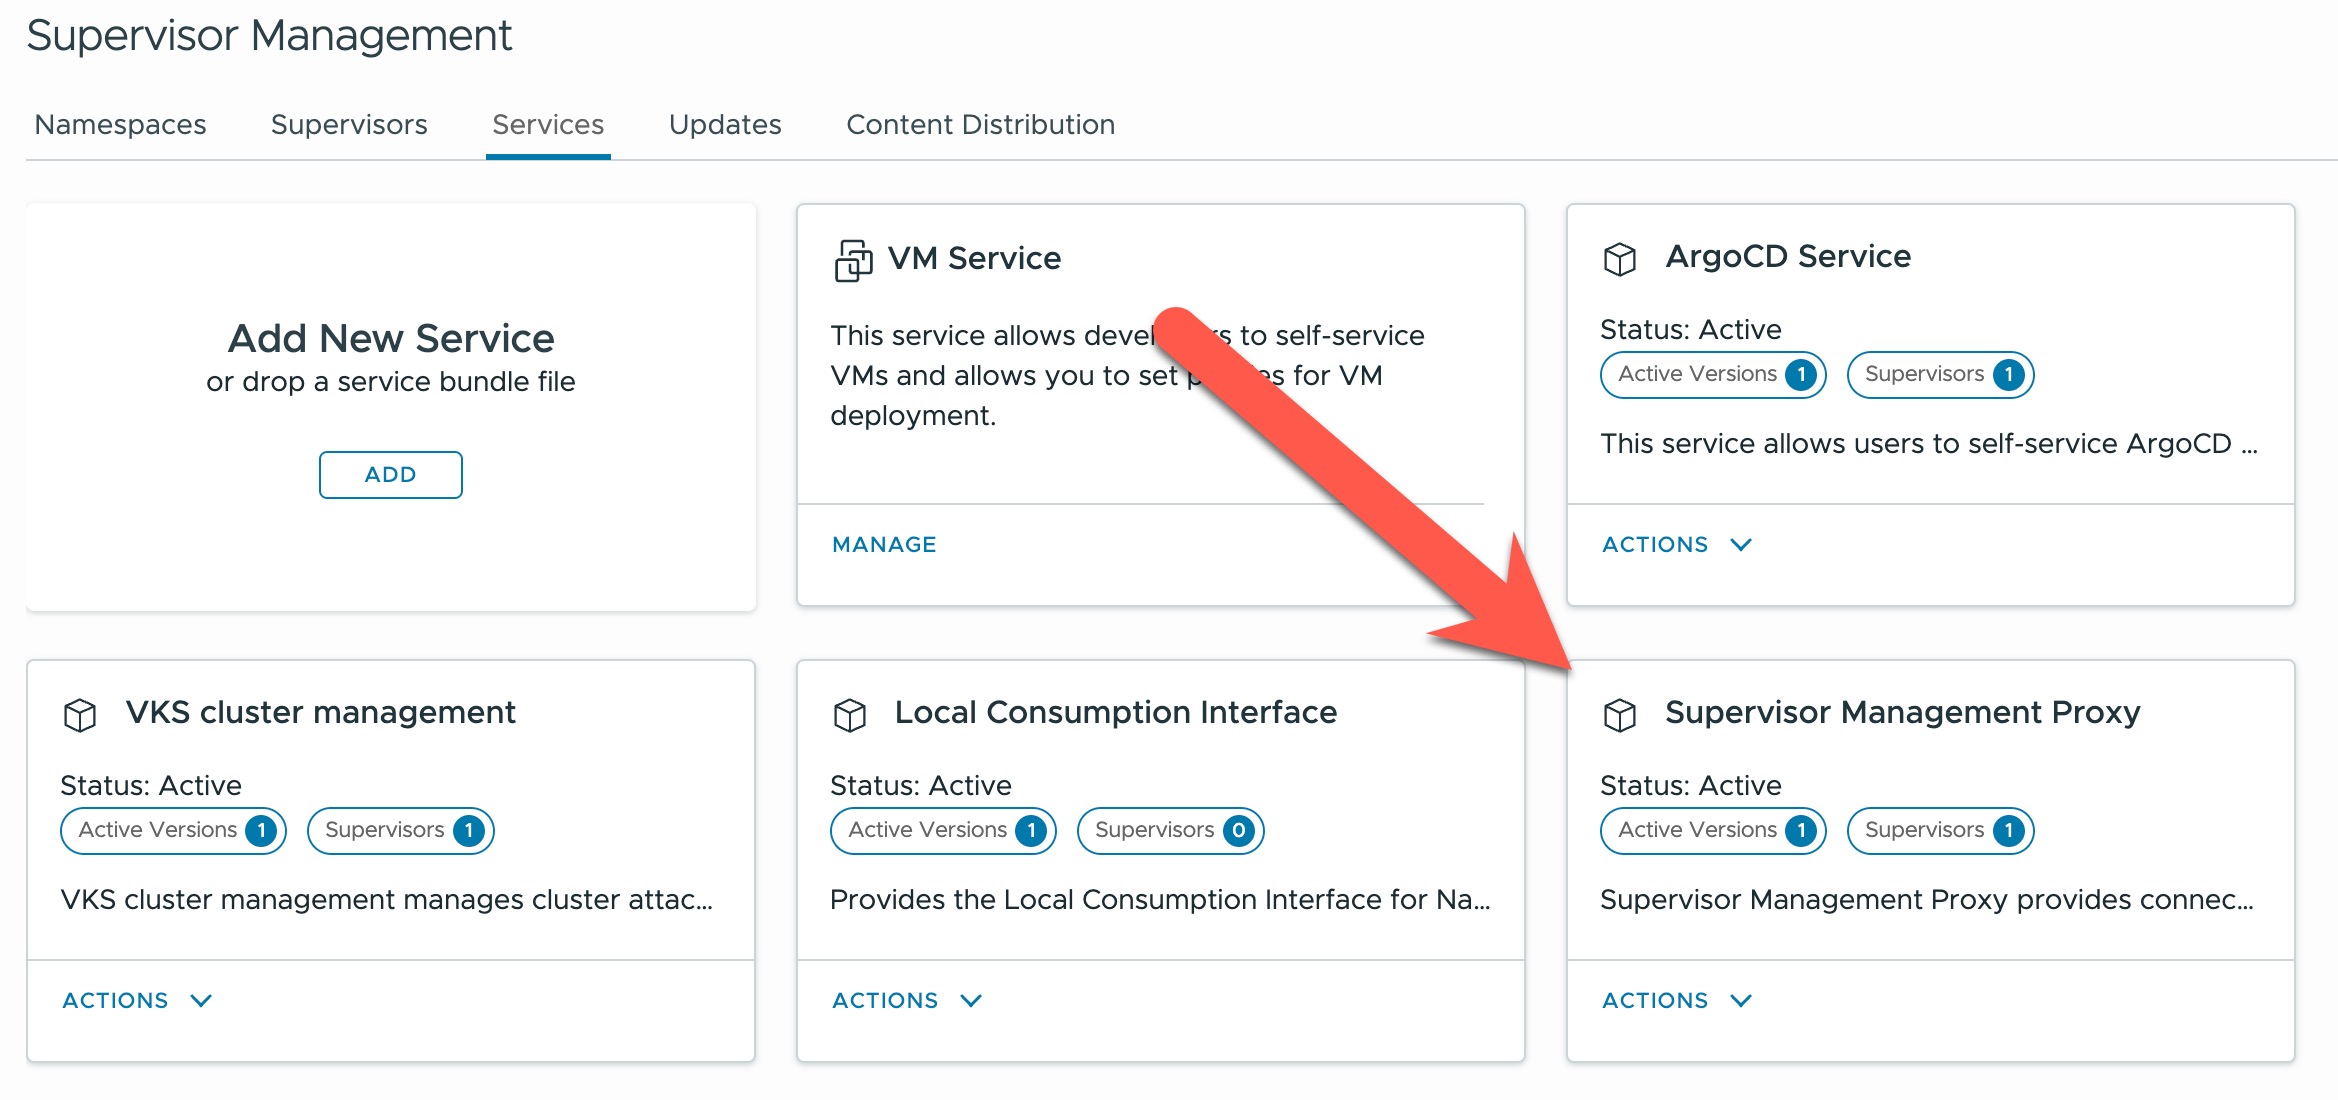Viewport: 2338px width, 1100px height.
Task: Click the Local Consumption Interface cube icon
Action: (851, 713)
